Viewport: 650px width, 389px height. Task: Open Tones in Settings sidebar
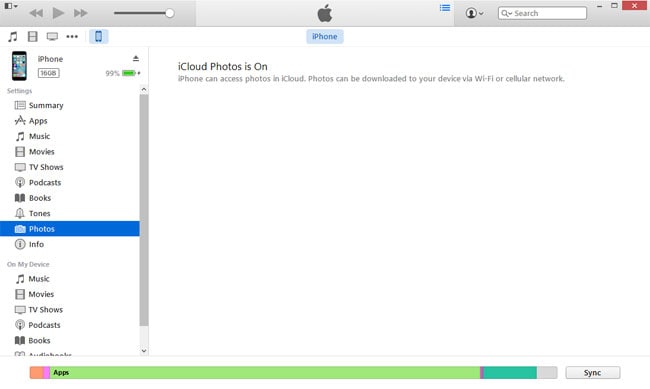pyautogui.click(x=70, y=213)
